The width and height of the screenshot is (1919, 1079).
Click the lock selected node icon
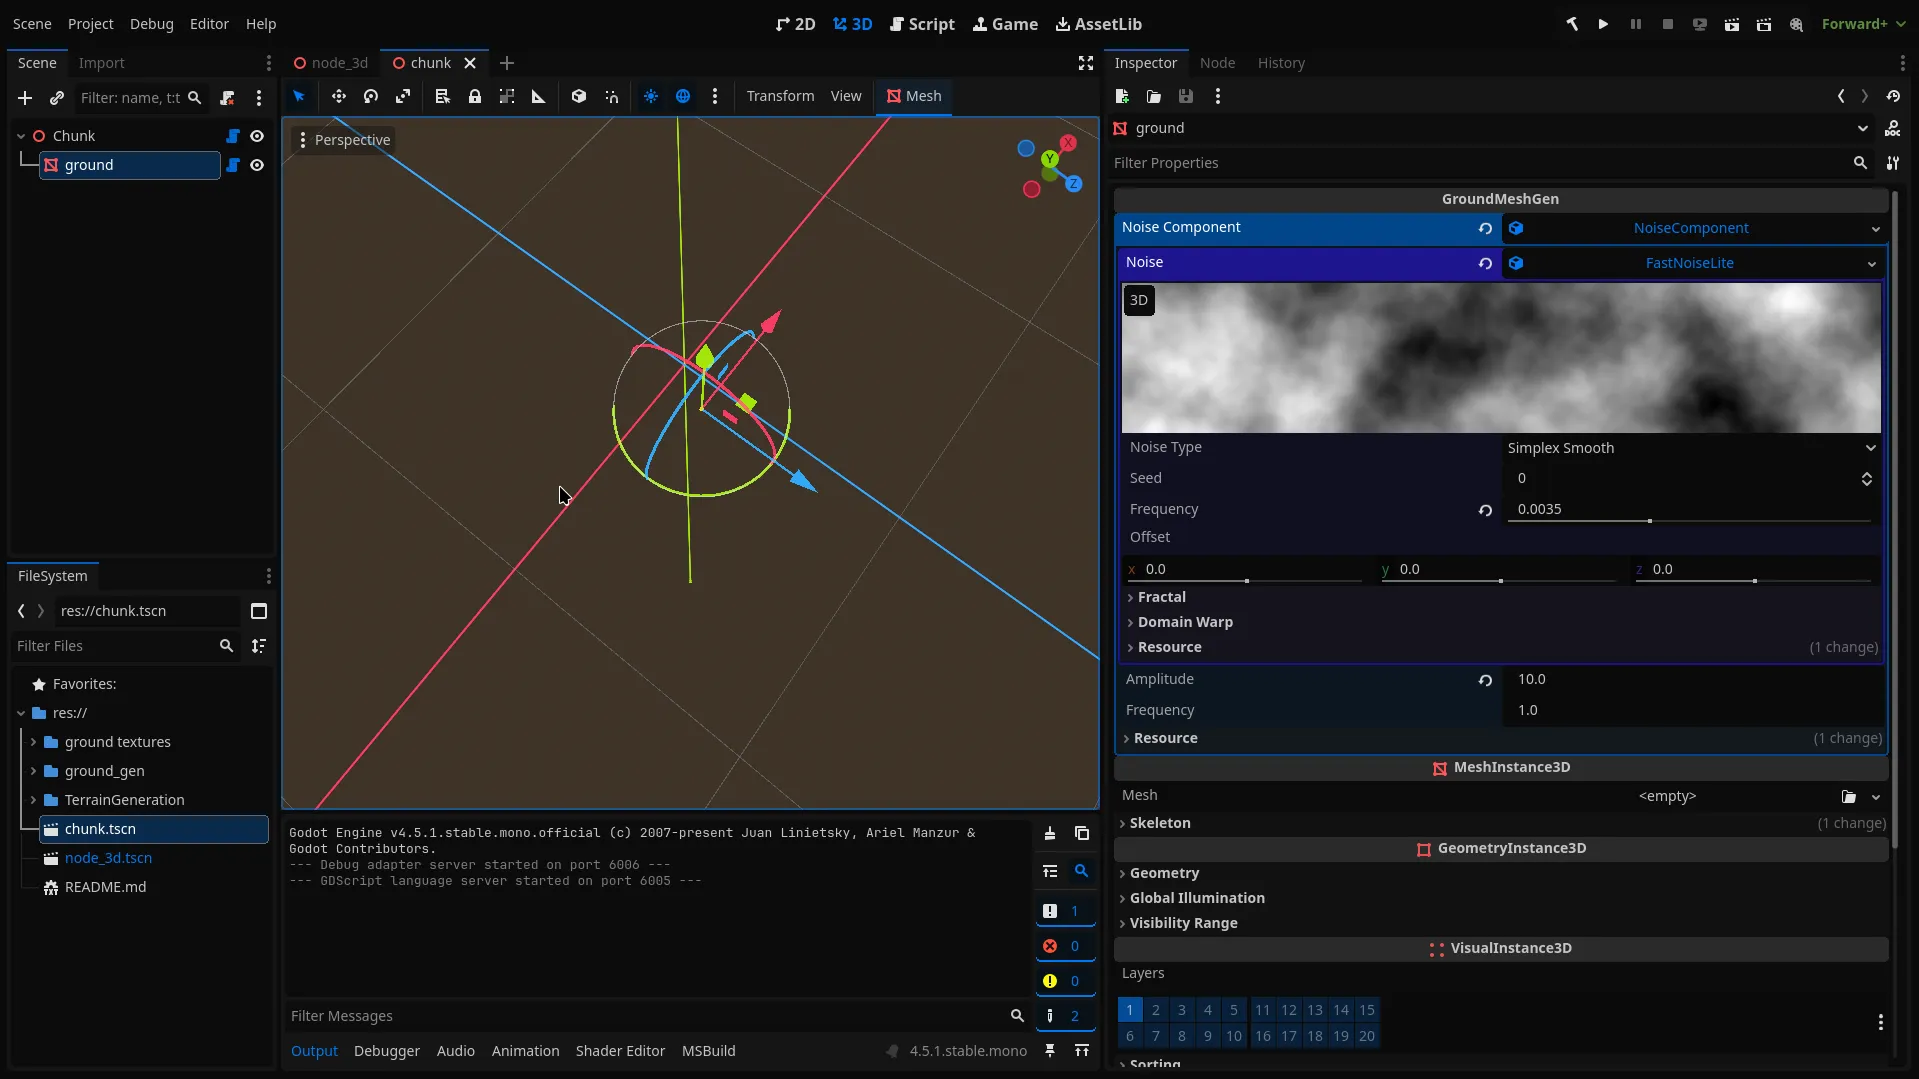[475, 96]
